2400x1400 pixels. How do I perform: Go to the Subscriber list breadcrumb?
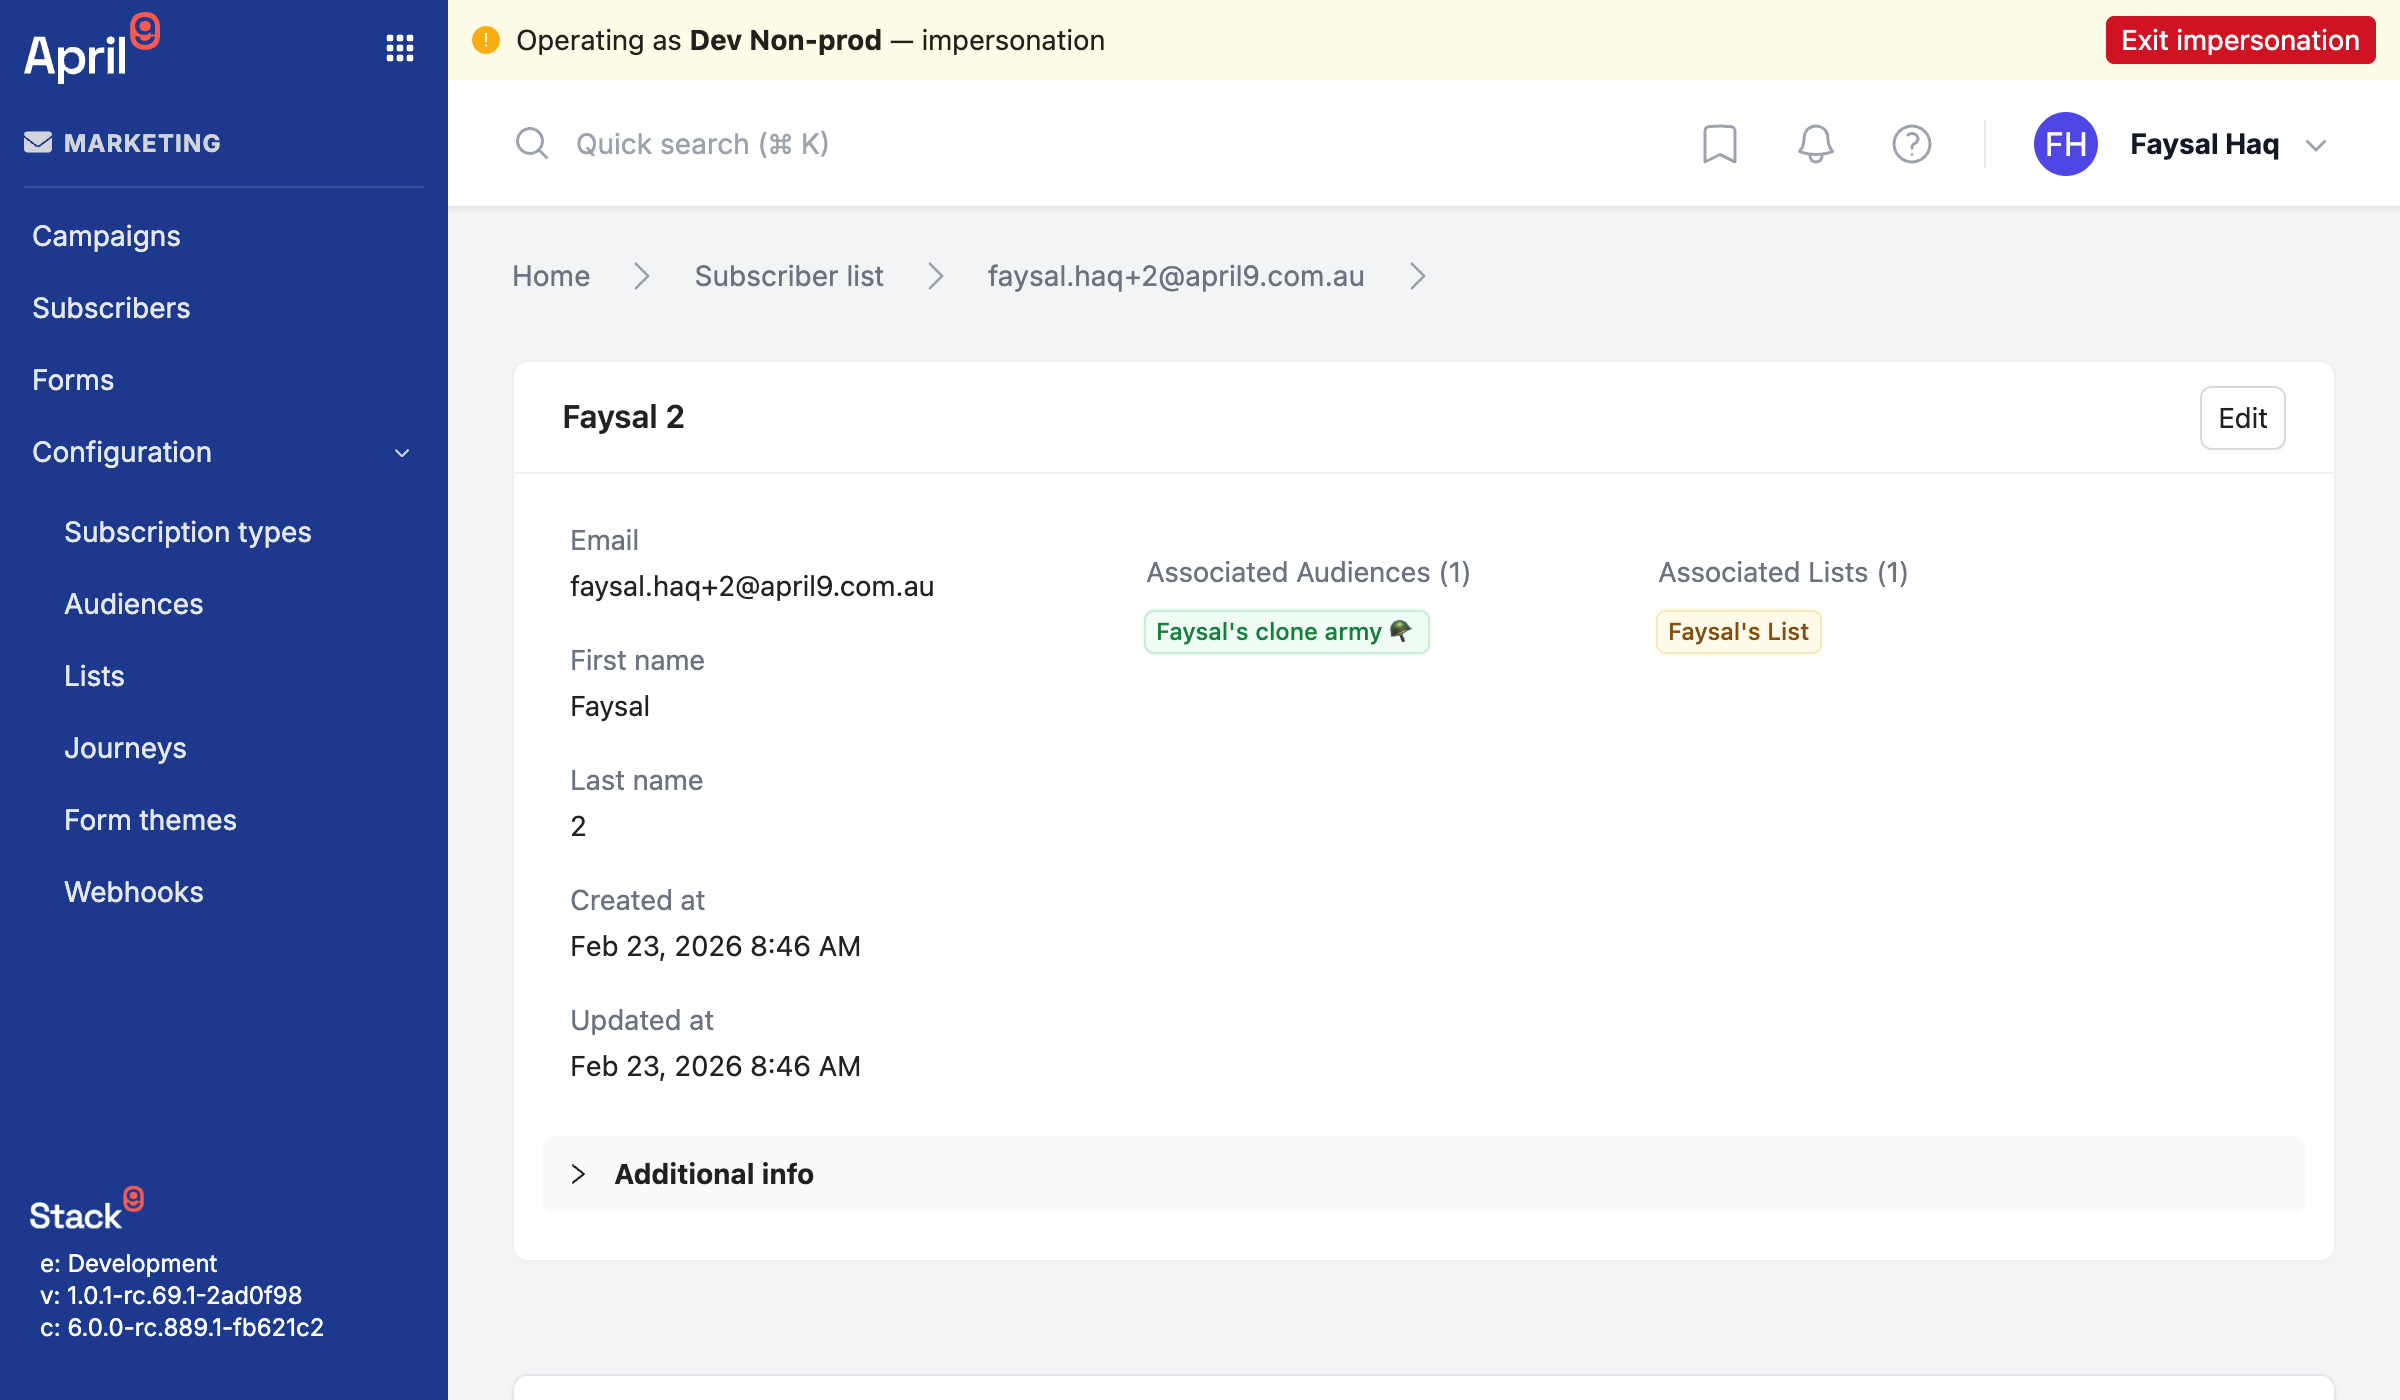789,276
